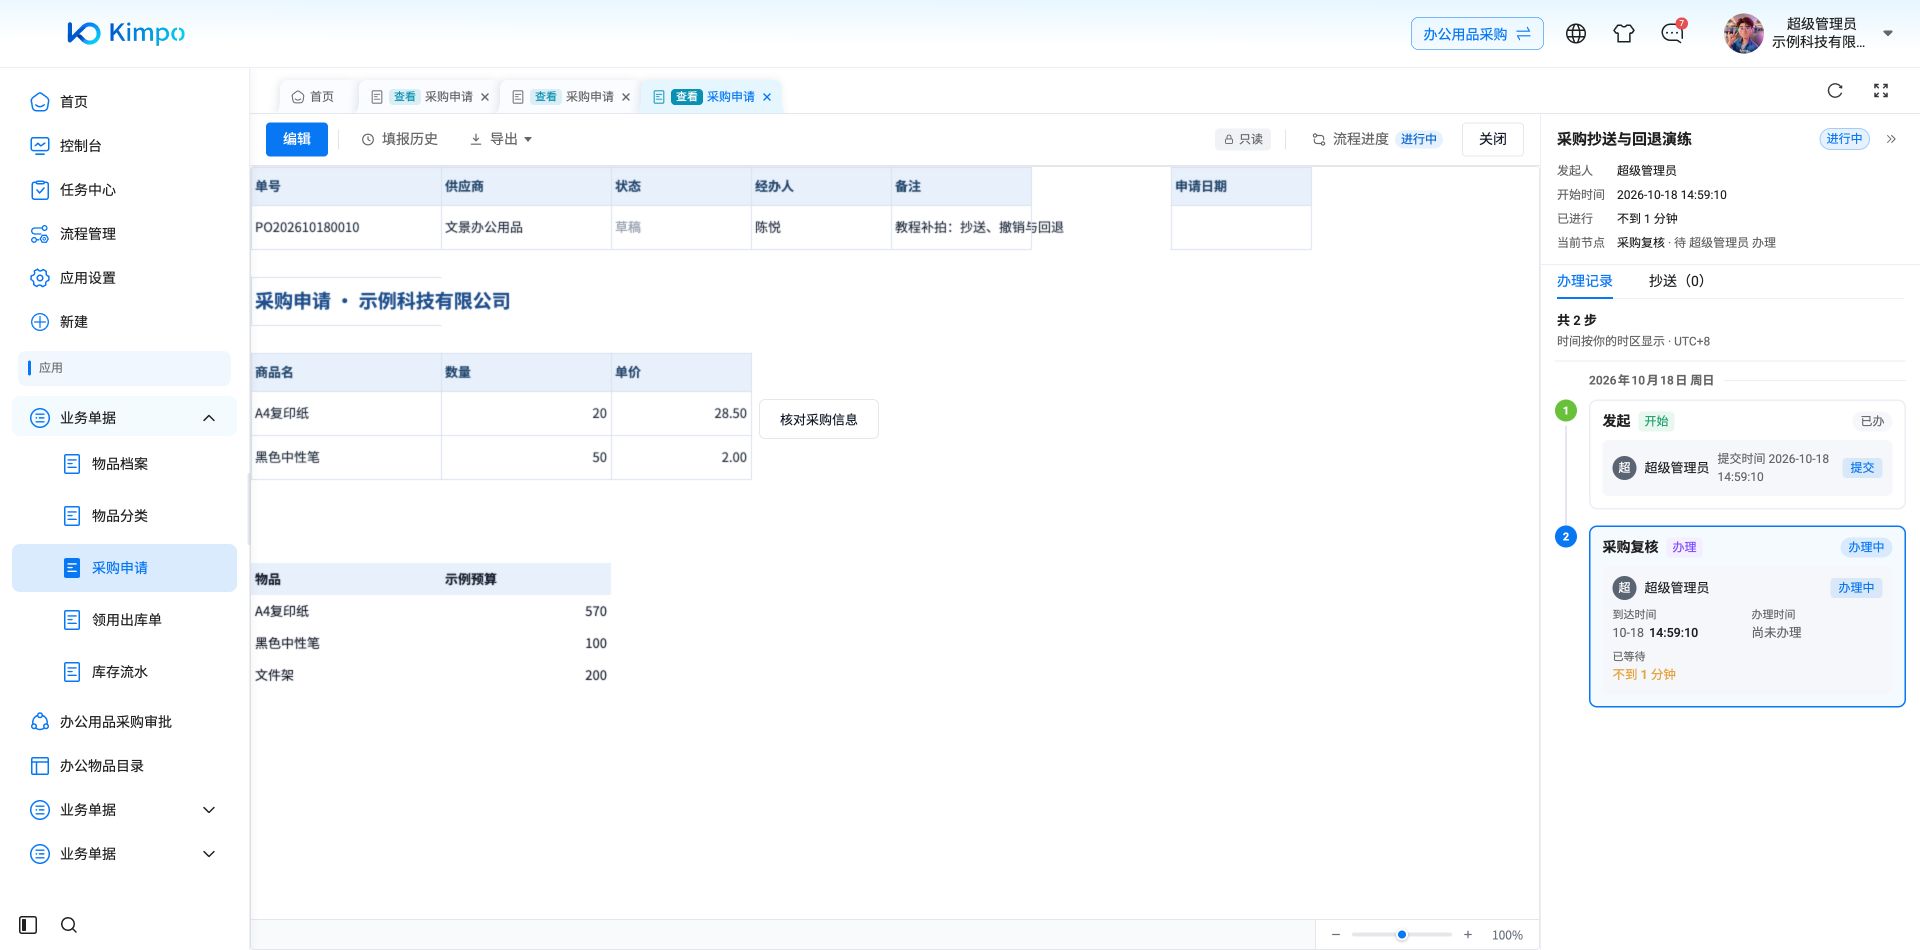This screenshot has height=950, width=1920.
Task: Toggle the sidebar collapse icon
Action: click(28, 925)
